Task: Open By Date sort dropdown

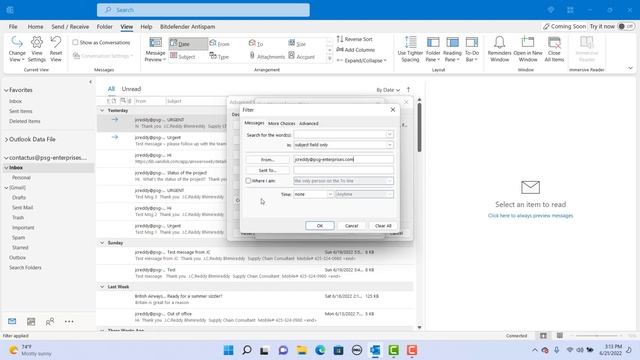Action: click(388, 90)
